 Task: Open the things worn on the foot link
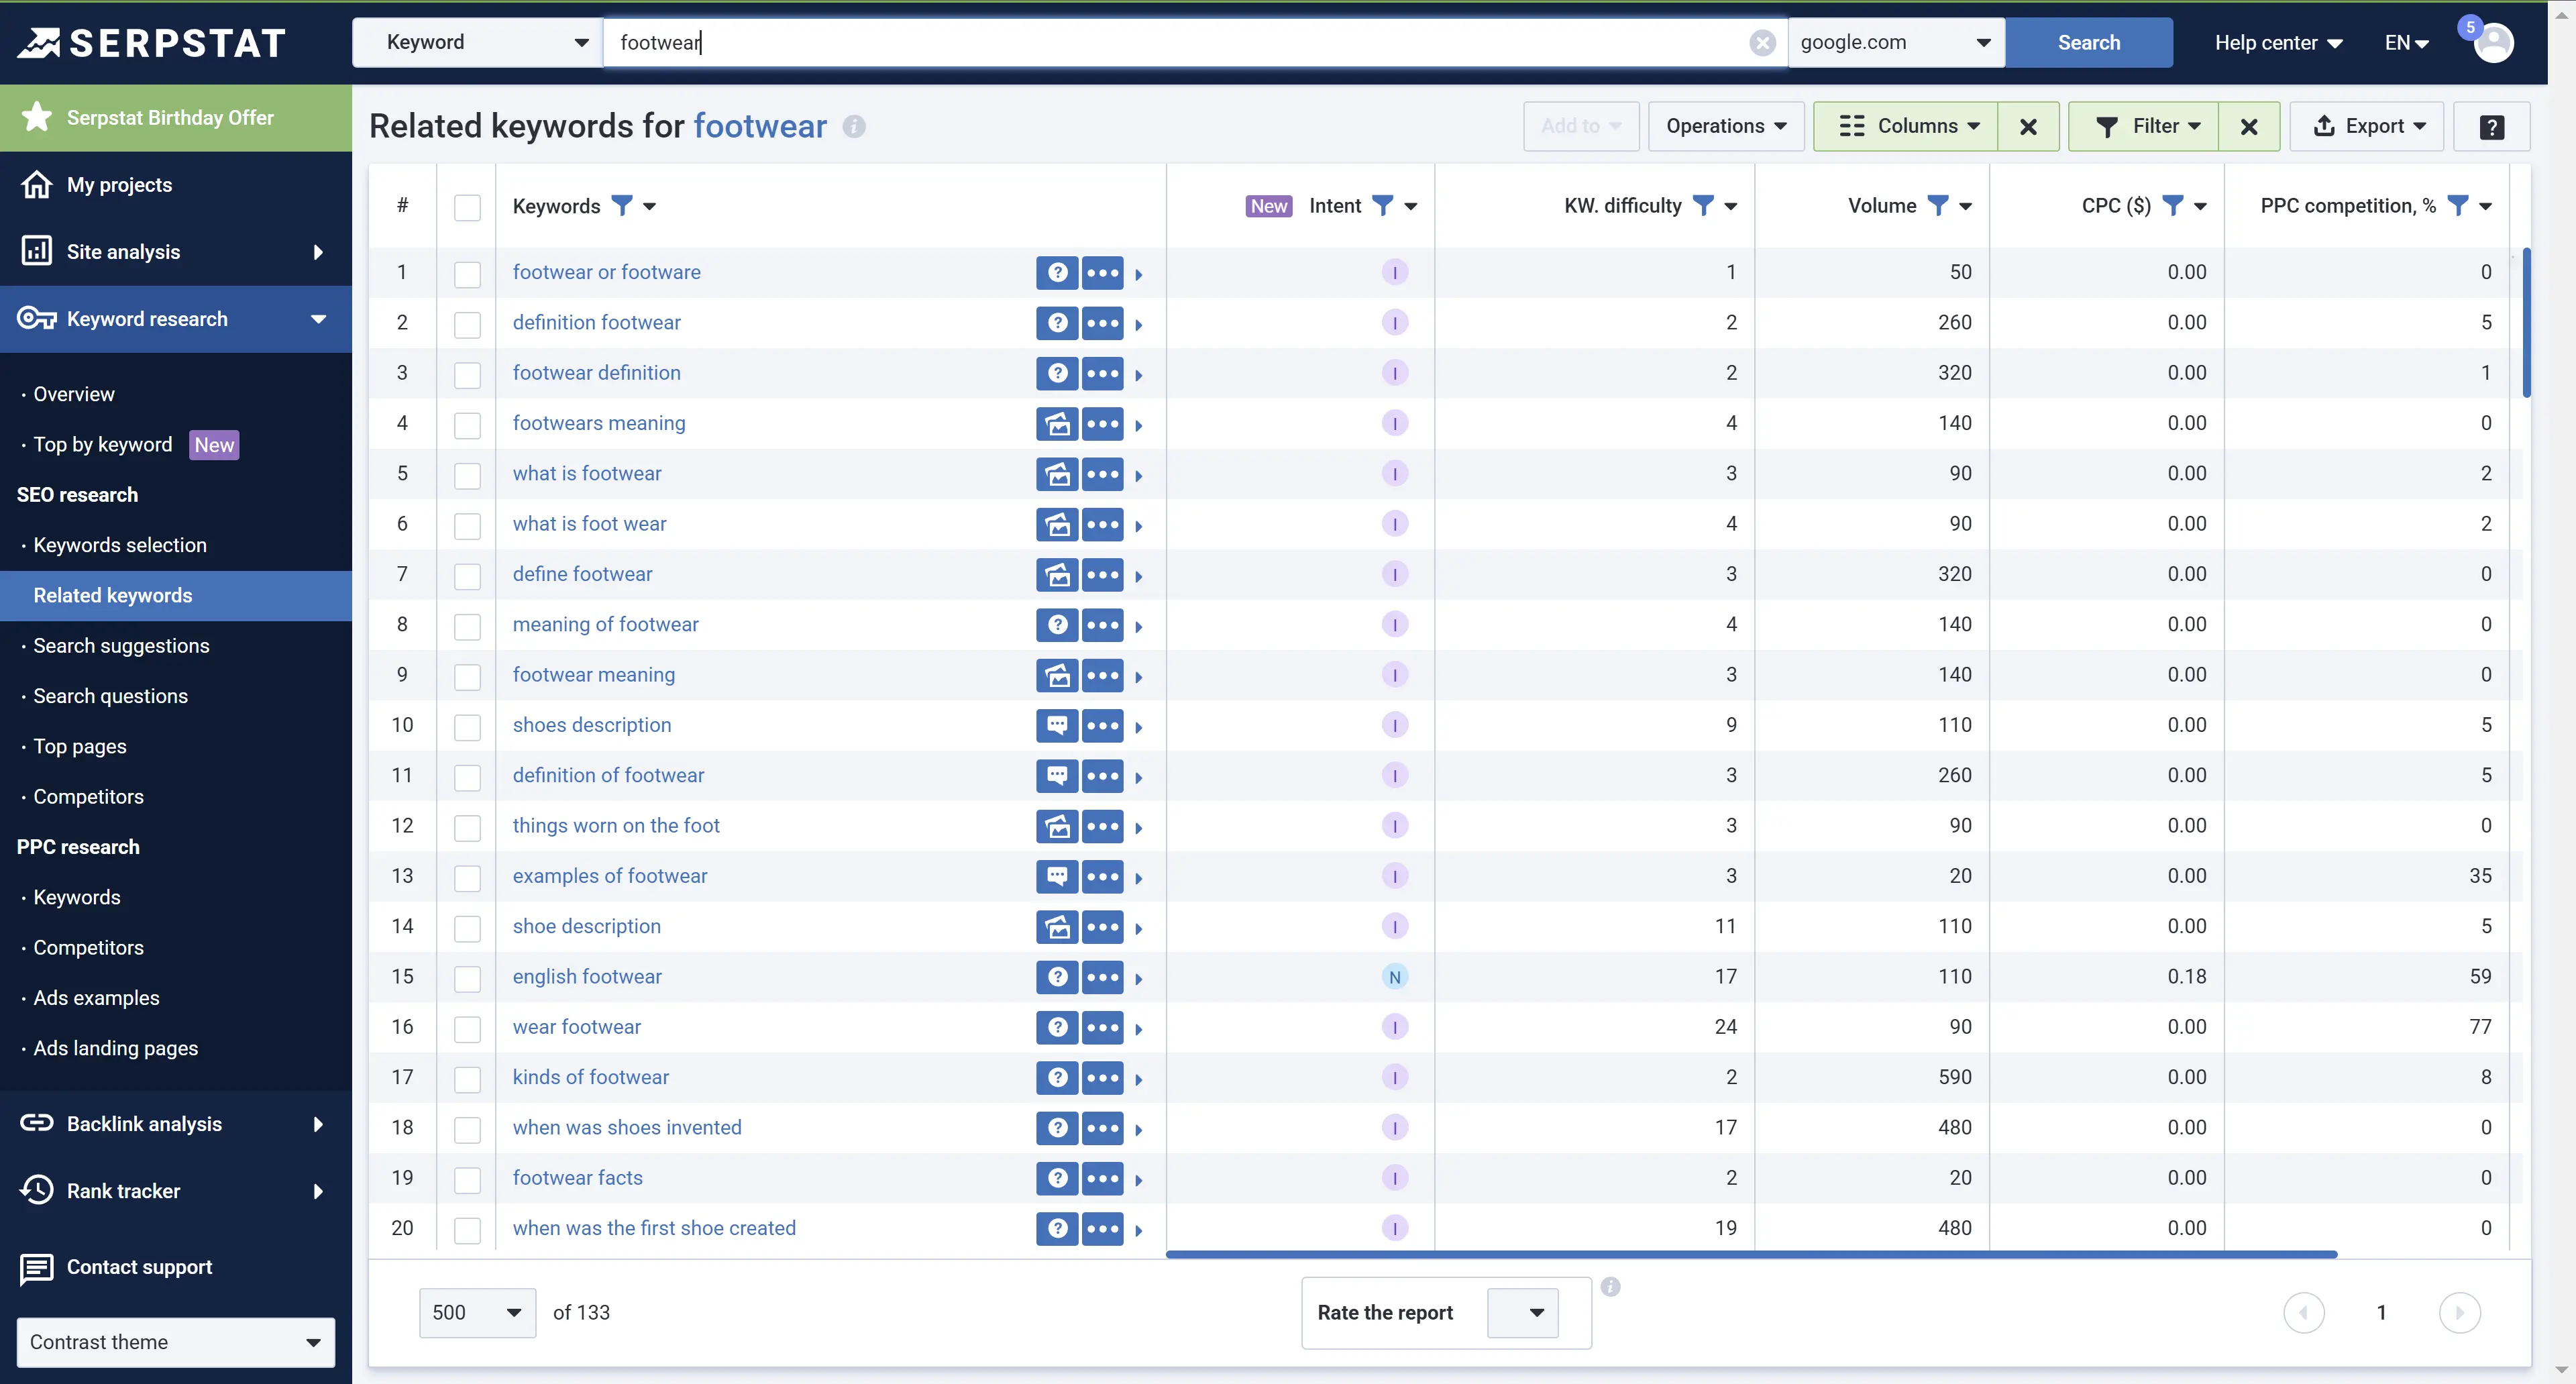[616, 826]
